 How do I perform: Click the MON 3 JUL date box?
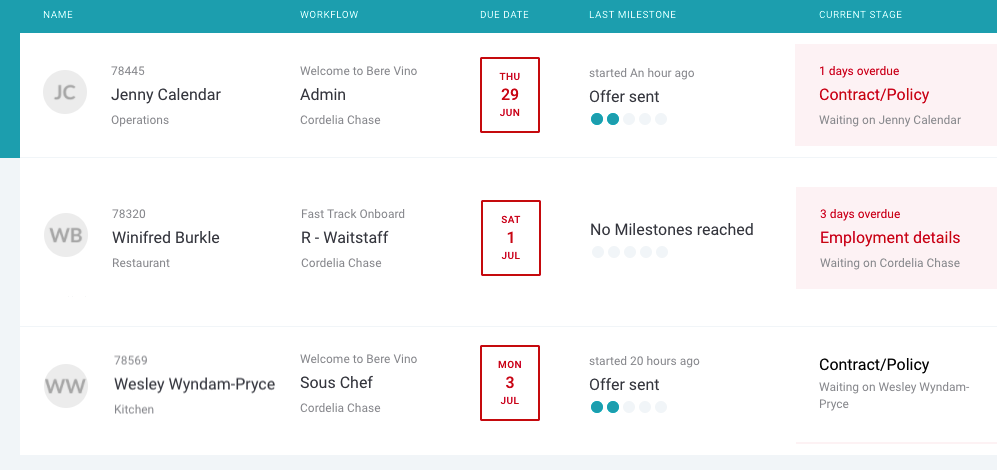pos(510,383)
